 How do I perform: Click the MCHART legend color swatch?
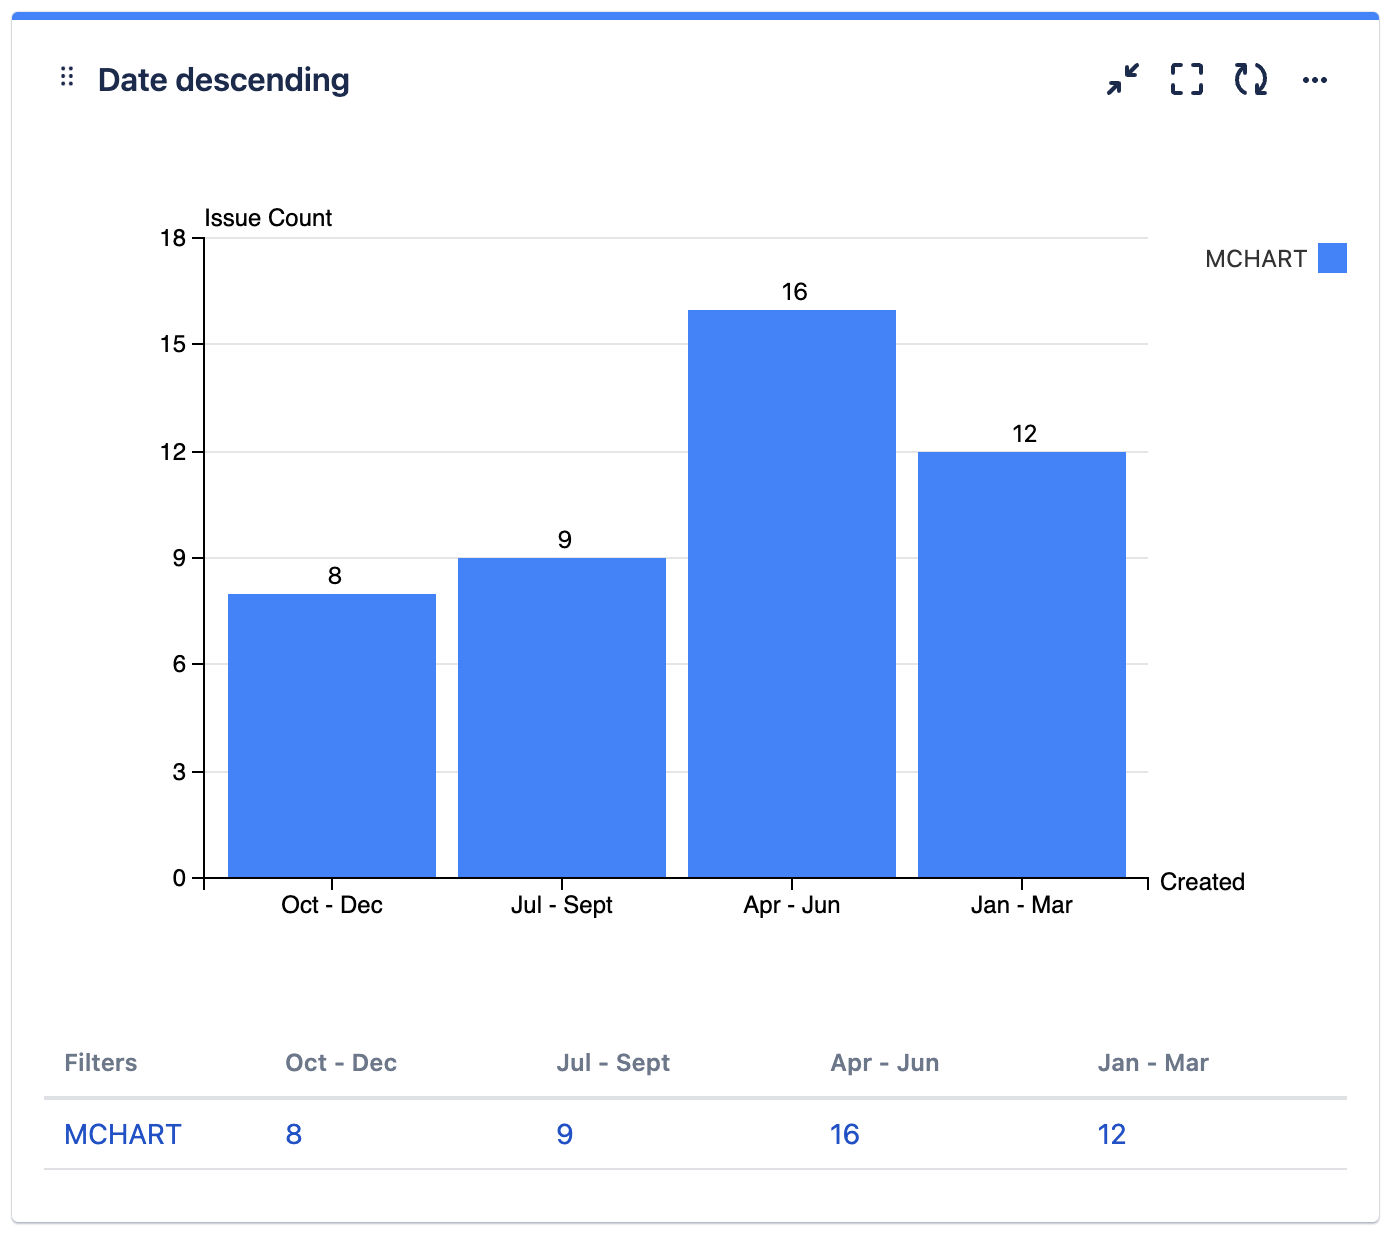tap(1331, 258)
